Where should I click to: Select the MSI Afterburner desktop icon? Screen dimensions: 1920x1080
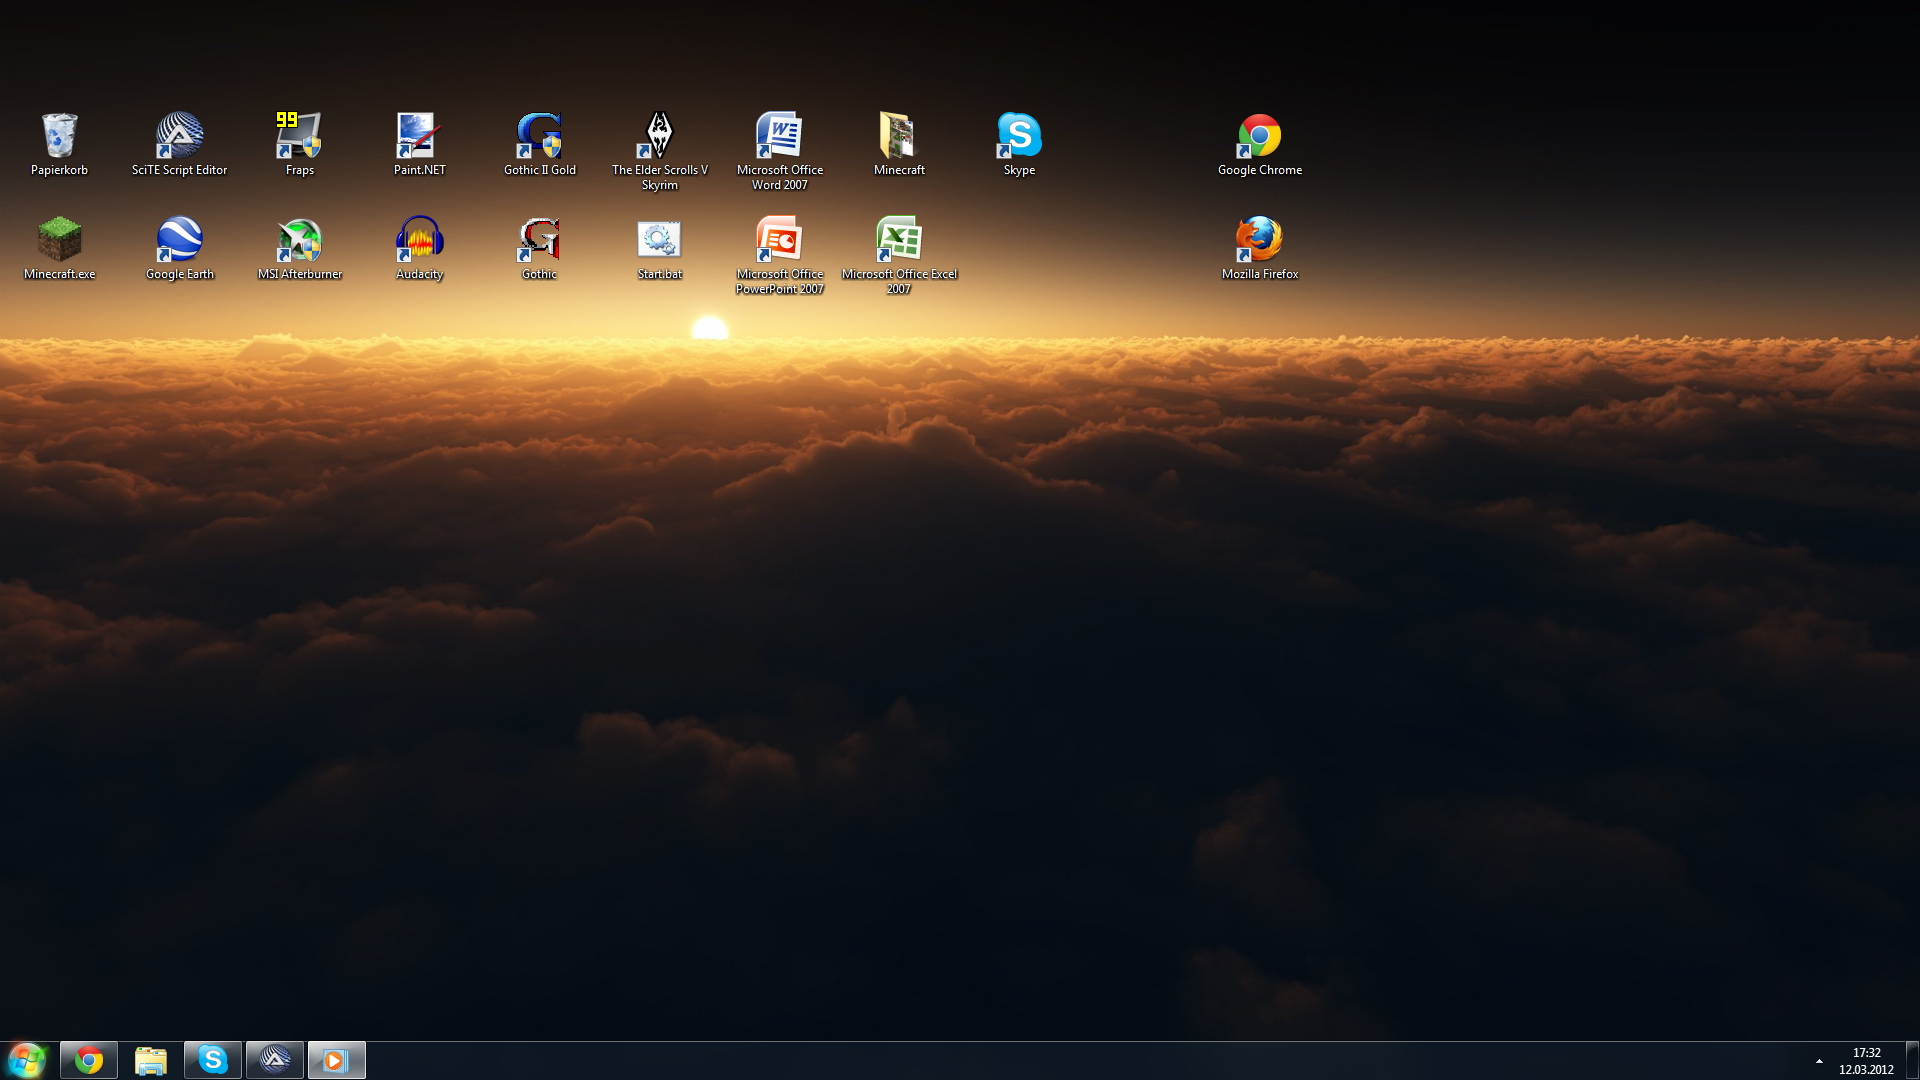(x=299, y=241)
